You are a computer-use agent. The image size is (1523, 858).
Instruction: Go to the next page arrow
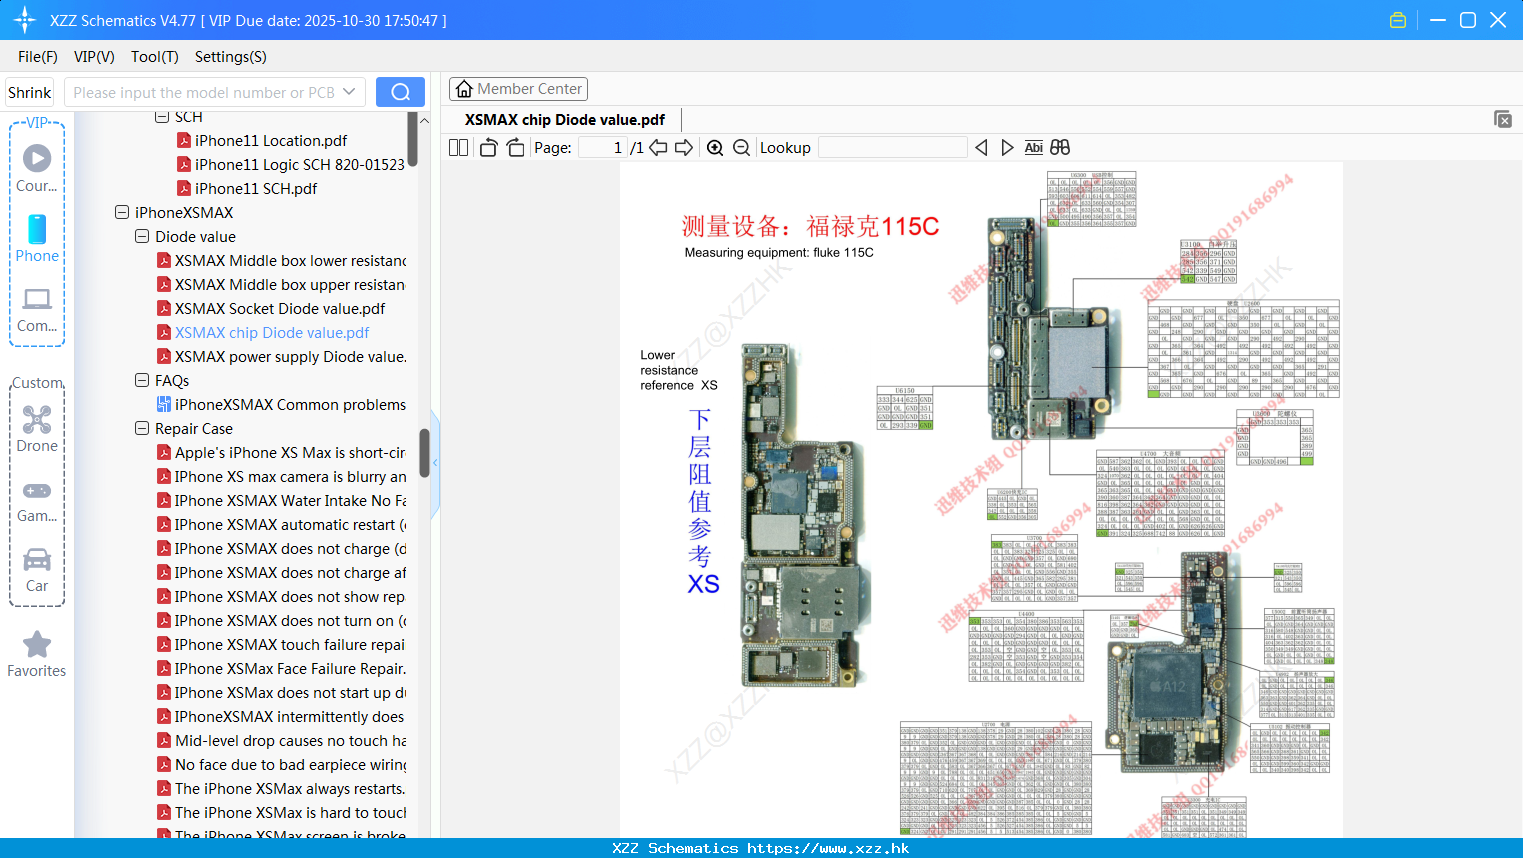coord(684,148)
